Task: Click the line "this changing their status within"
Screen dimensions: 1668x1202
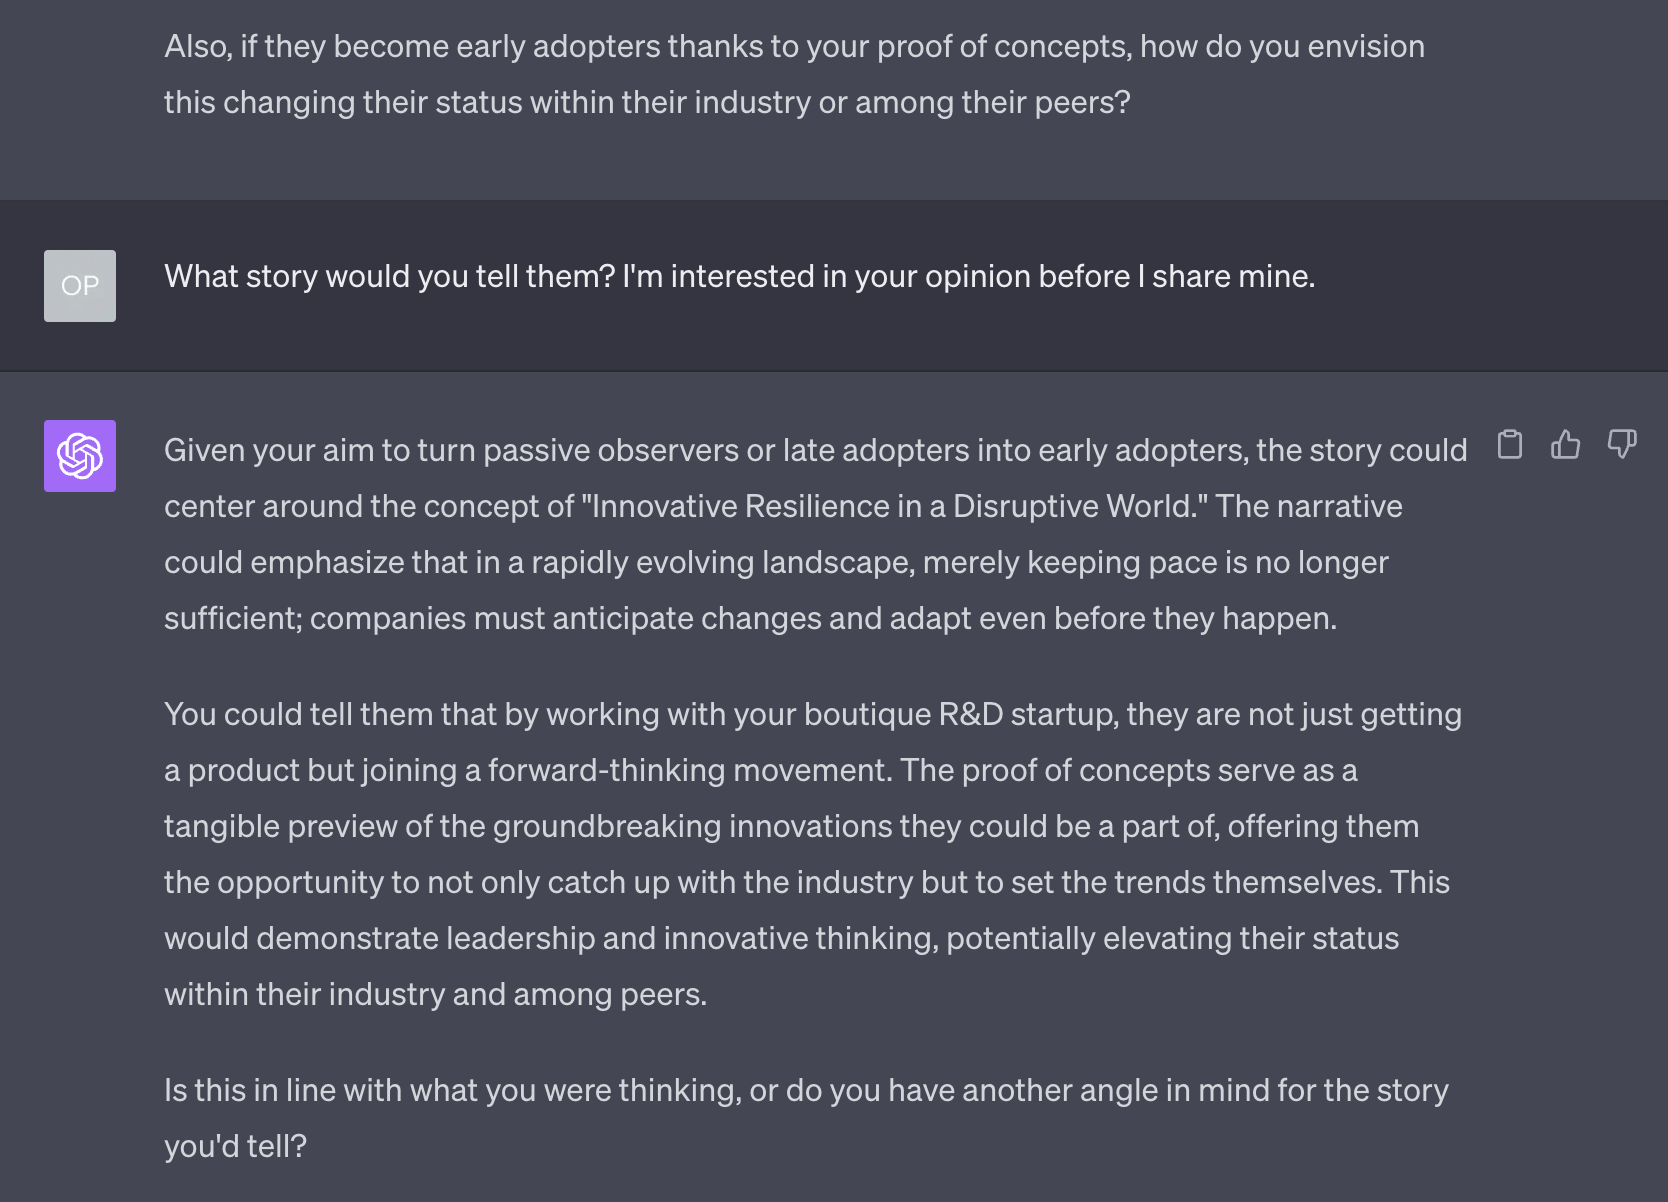Action: tap(647, 102)
